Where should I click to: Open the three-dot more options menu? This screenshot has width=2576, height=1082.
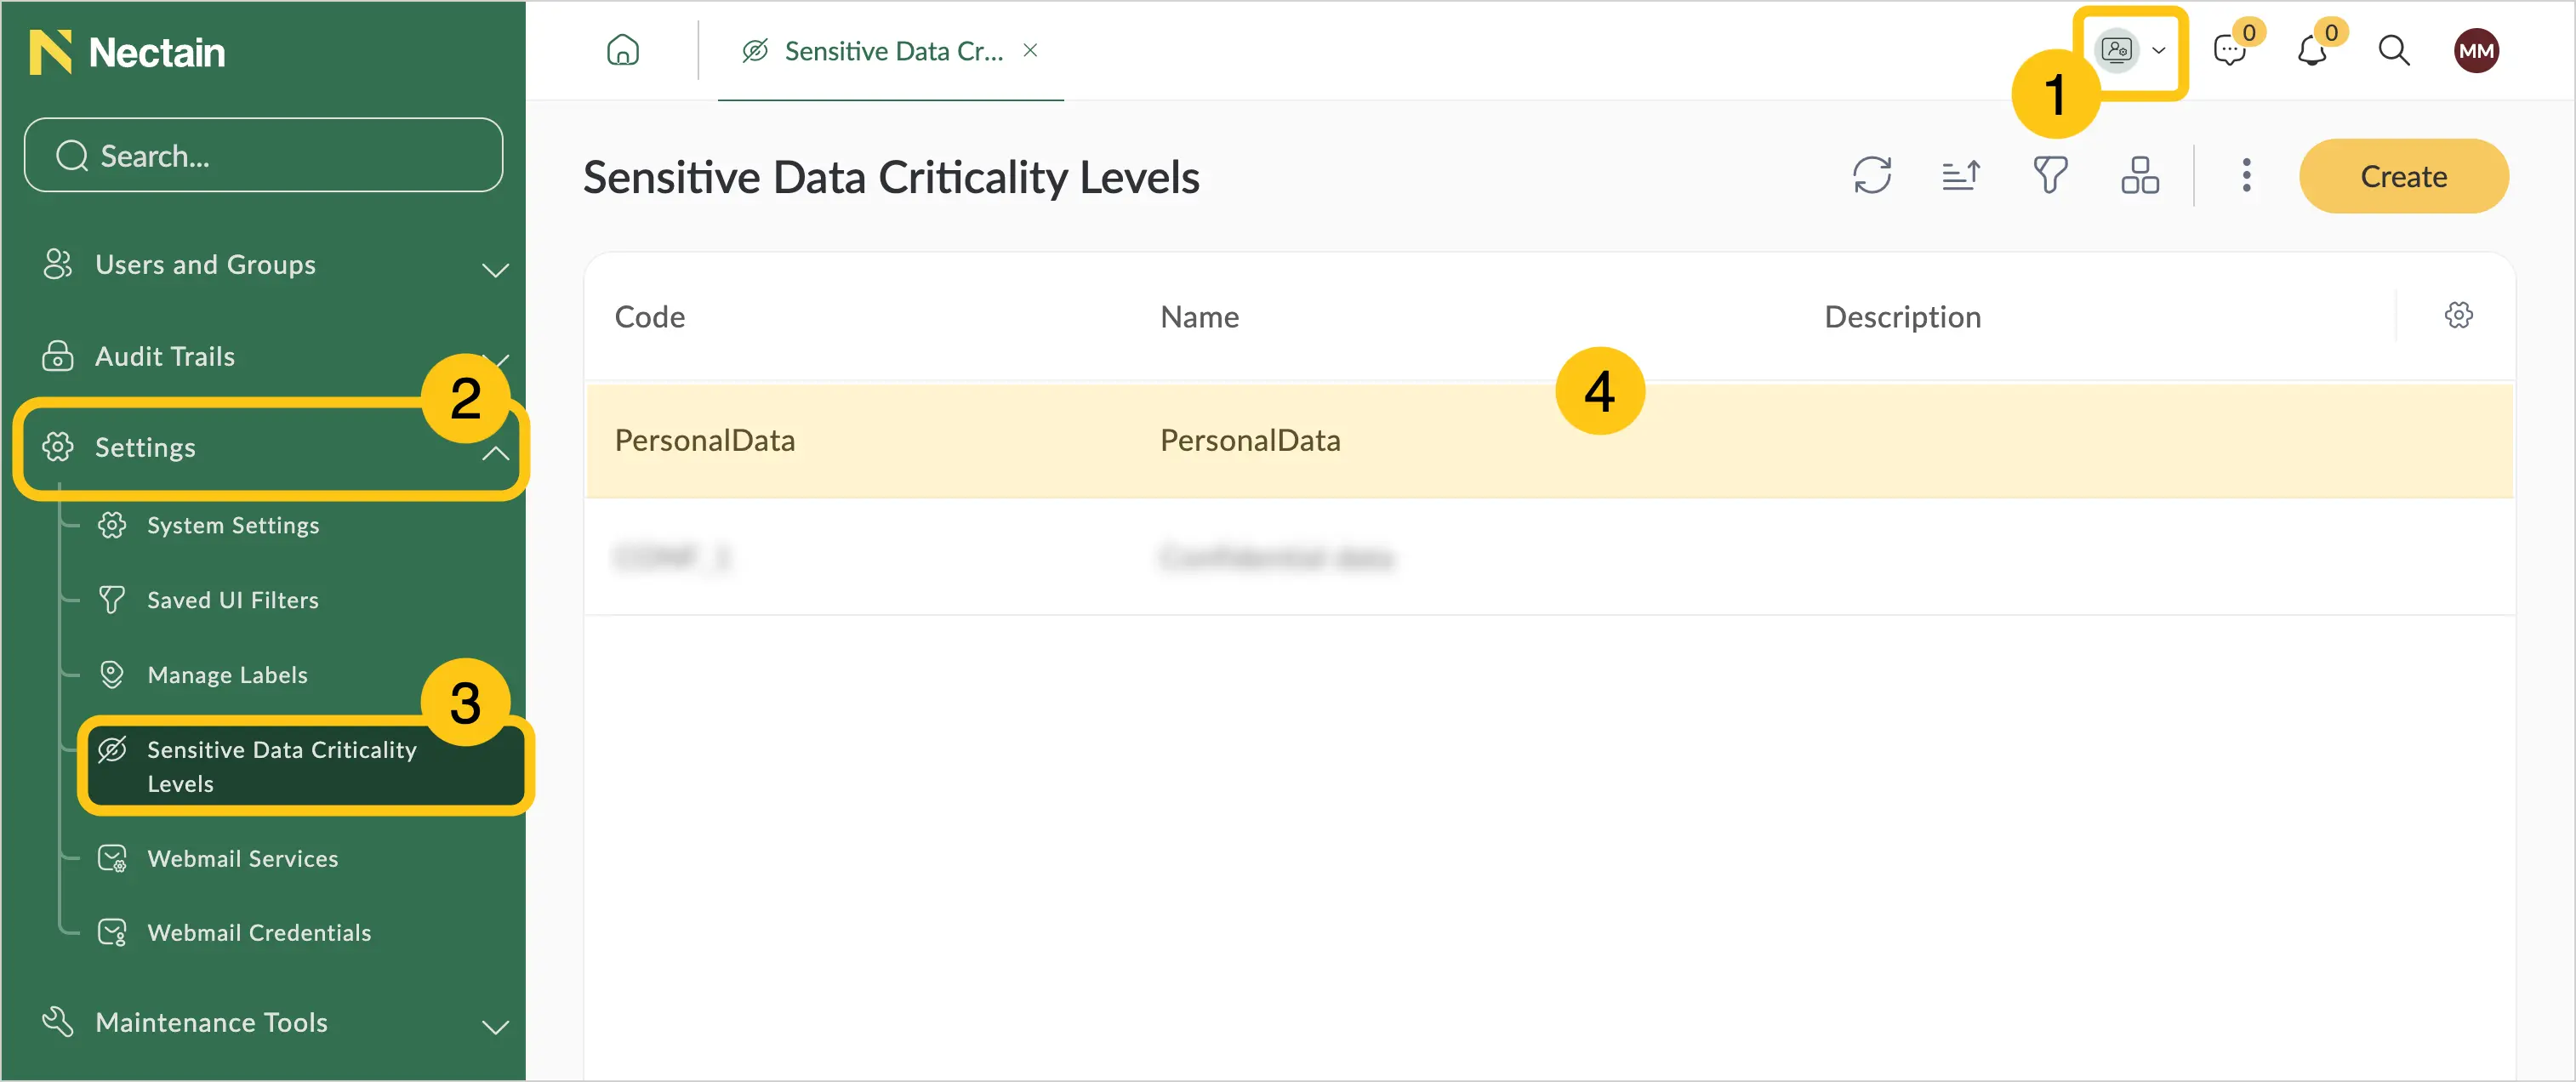point(2246,175)
